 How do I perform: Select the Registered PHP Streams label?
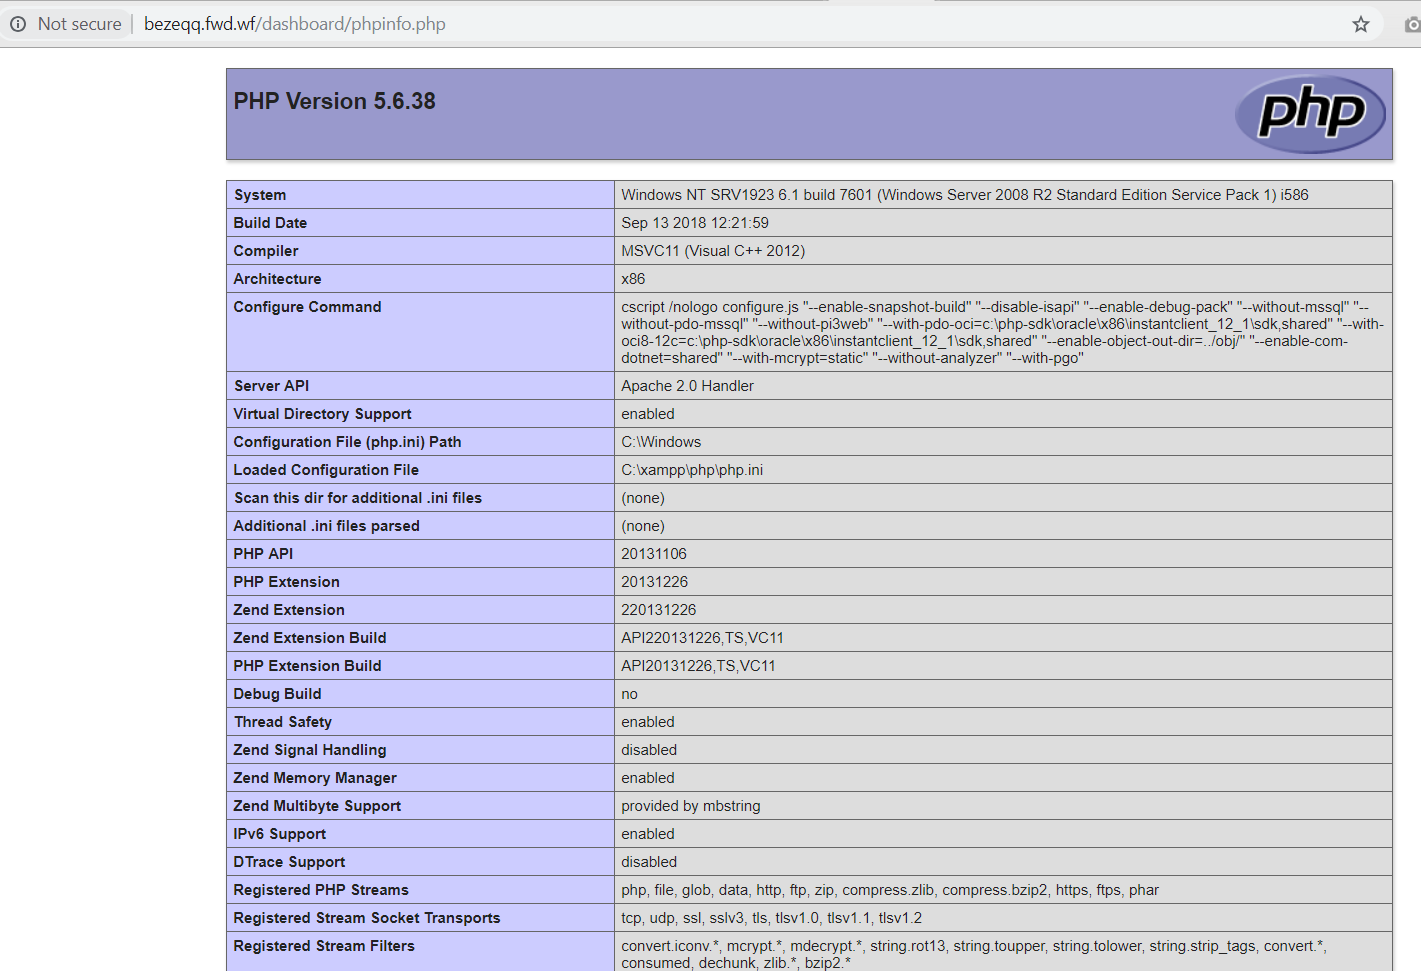pos(321,890)
